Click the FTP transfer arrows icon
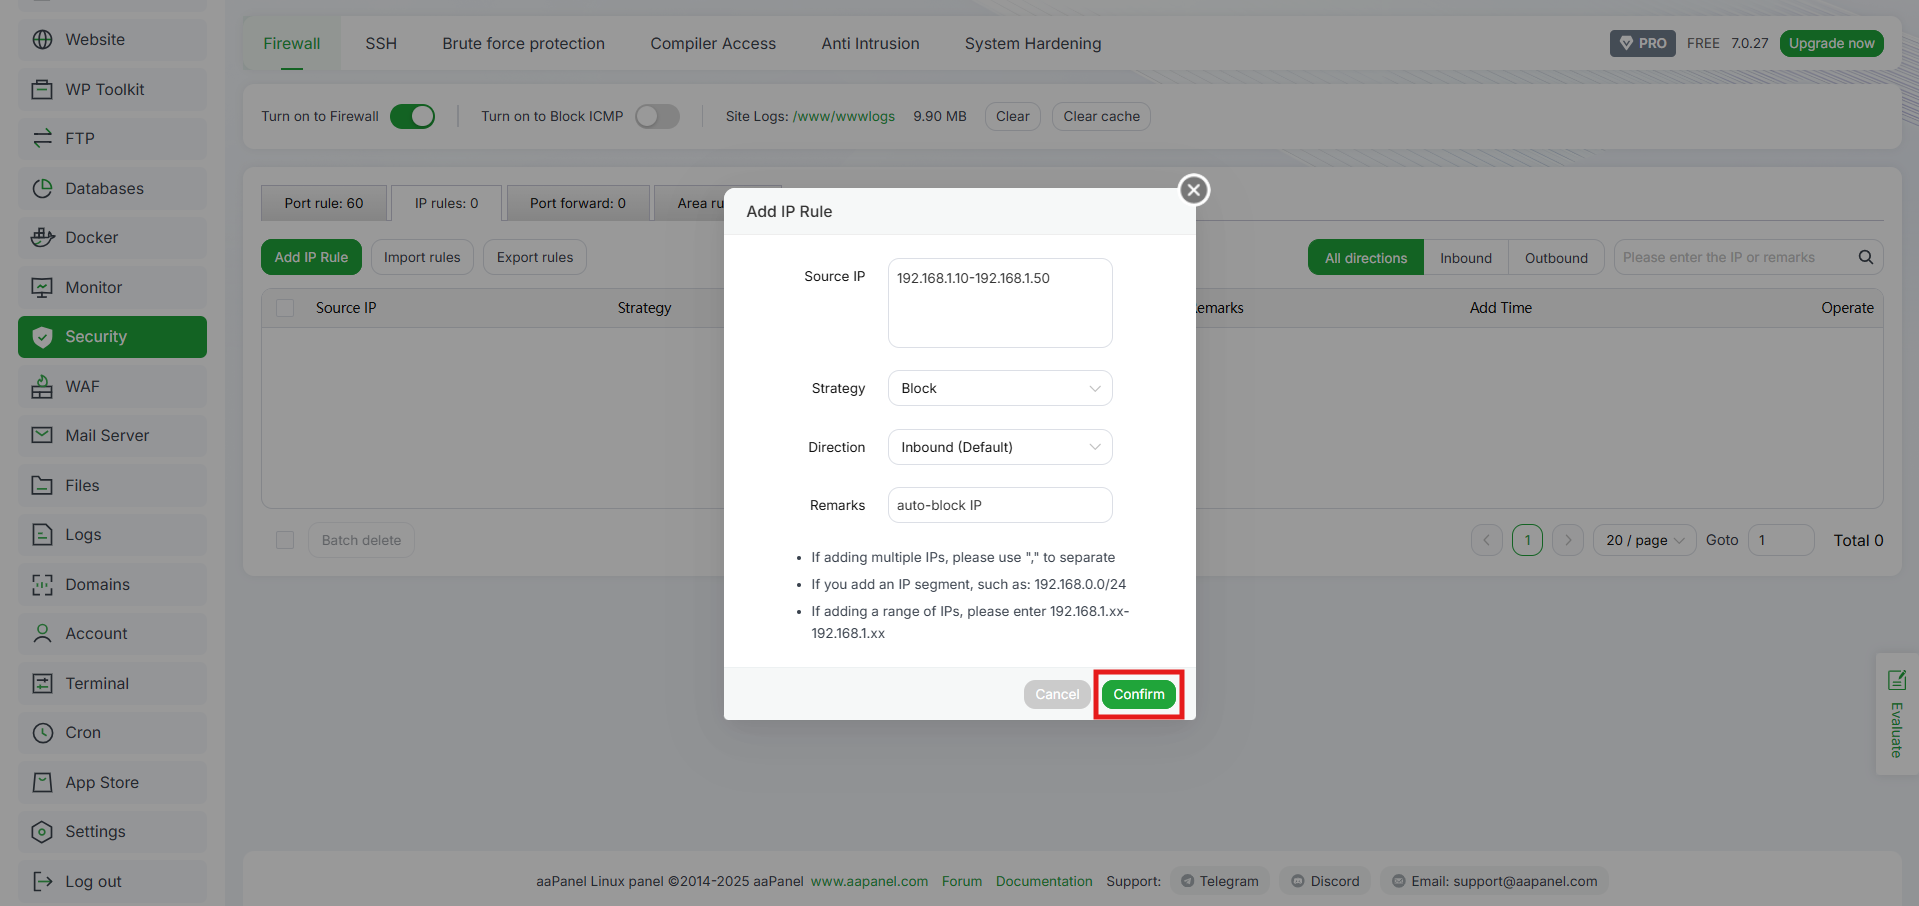This screenshot has height=906, width=1919. point(42,139)
